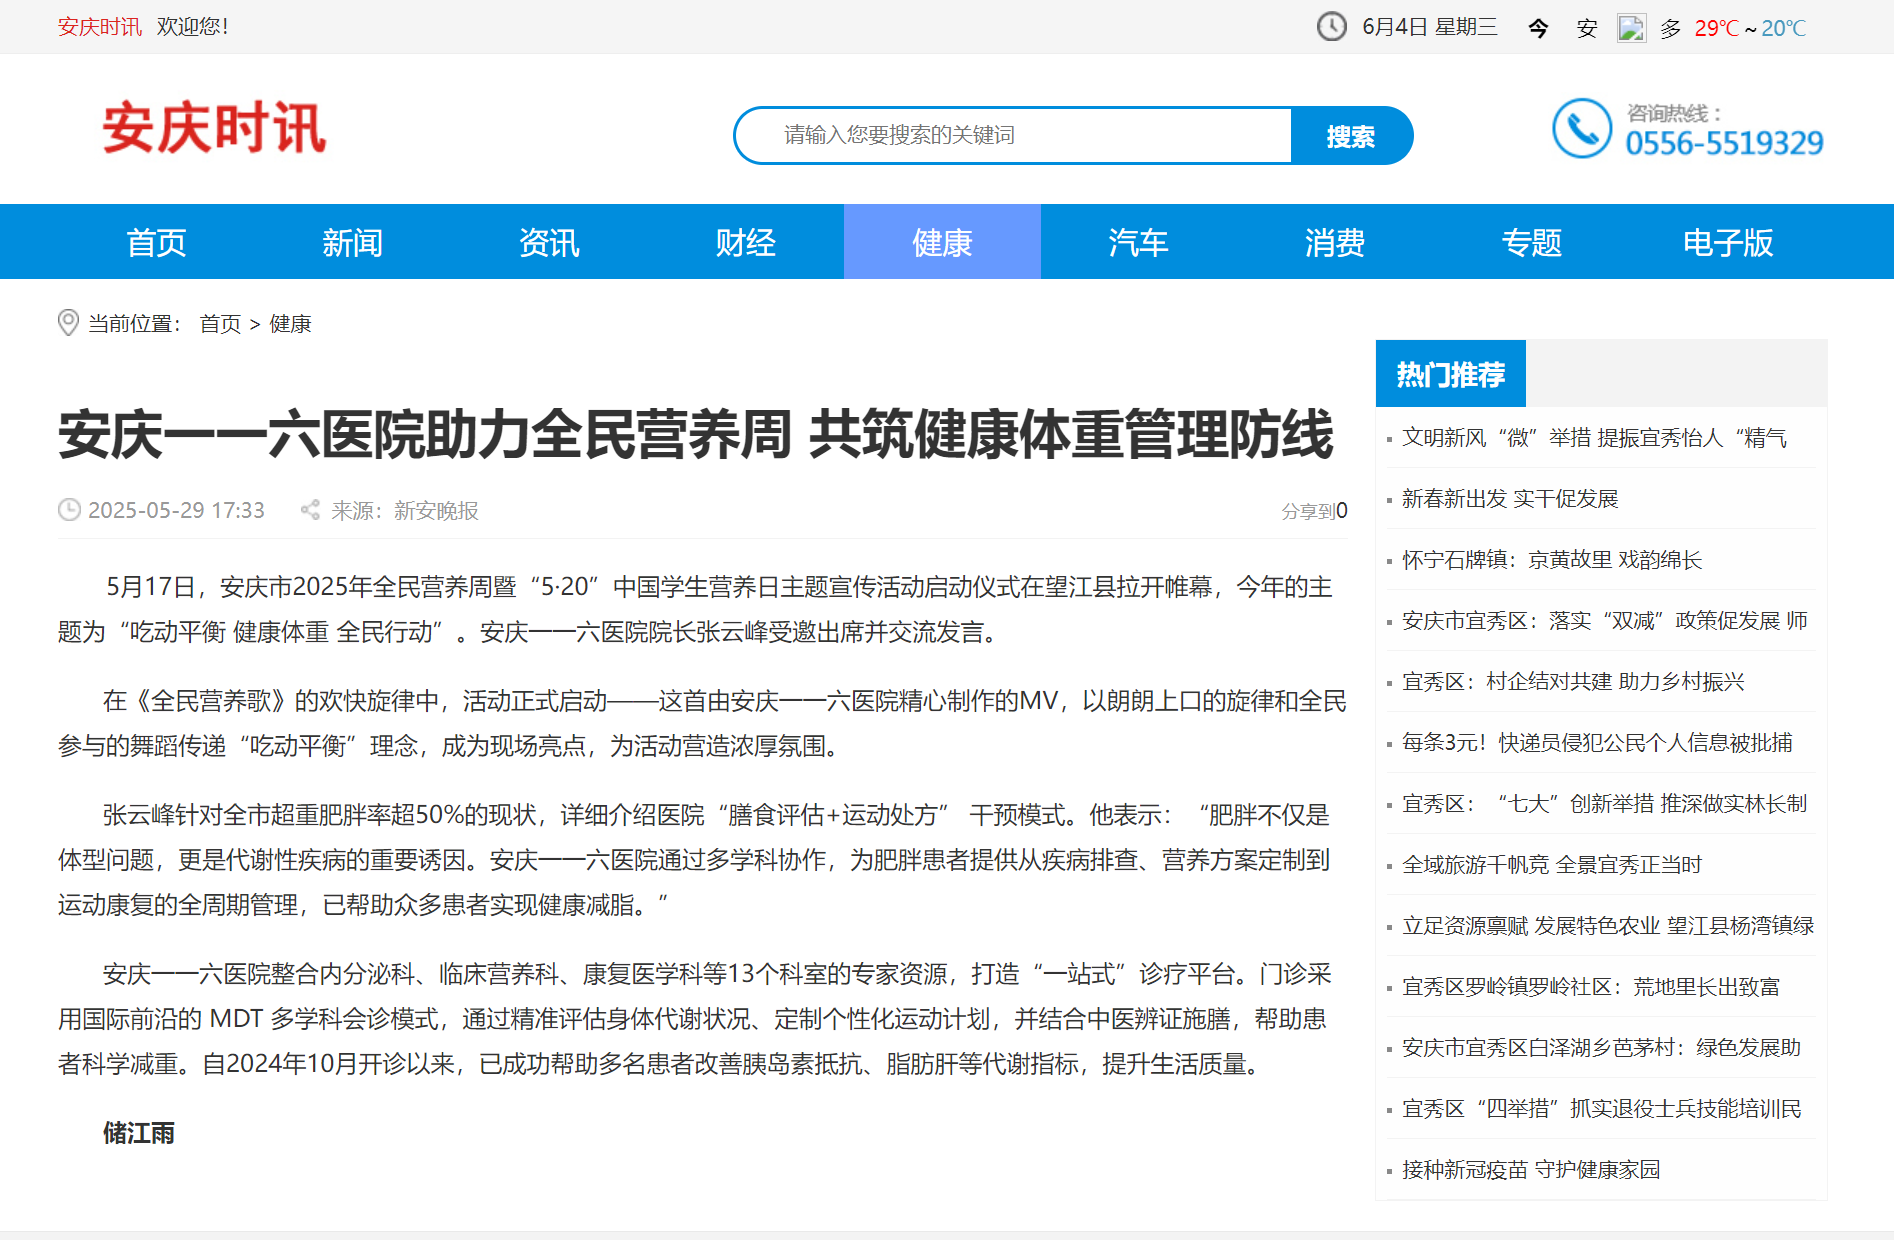1894x1240 pixels.
Task: Click the clock icon before 6月4日 date
Action: click(x=1331, y=27)
